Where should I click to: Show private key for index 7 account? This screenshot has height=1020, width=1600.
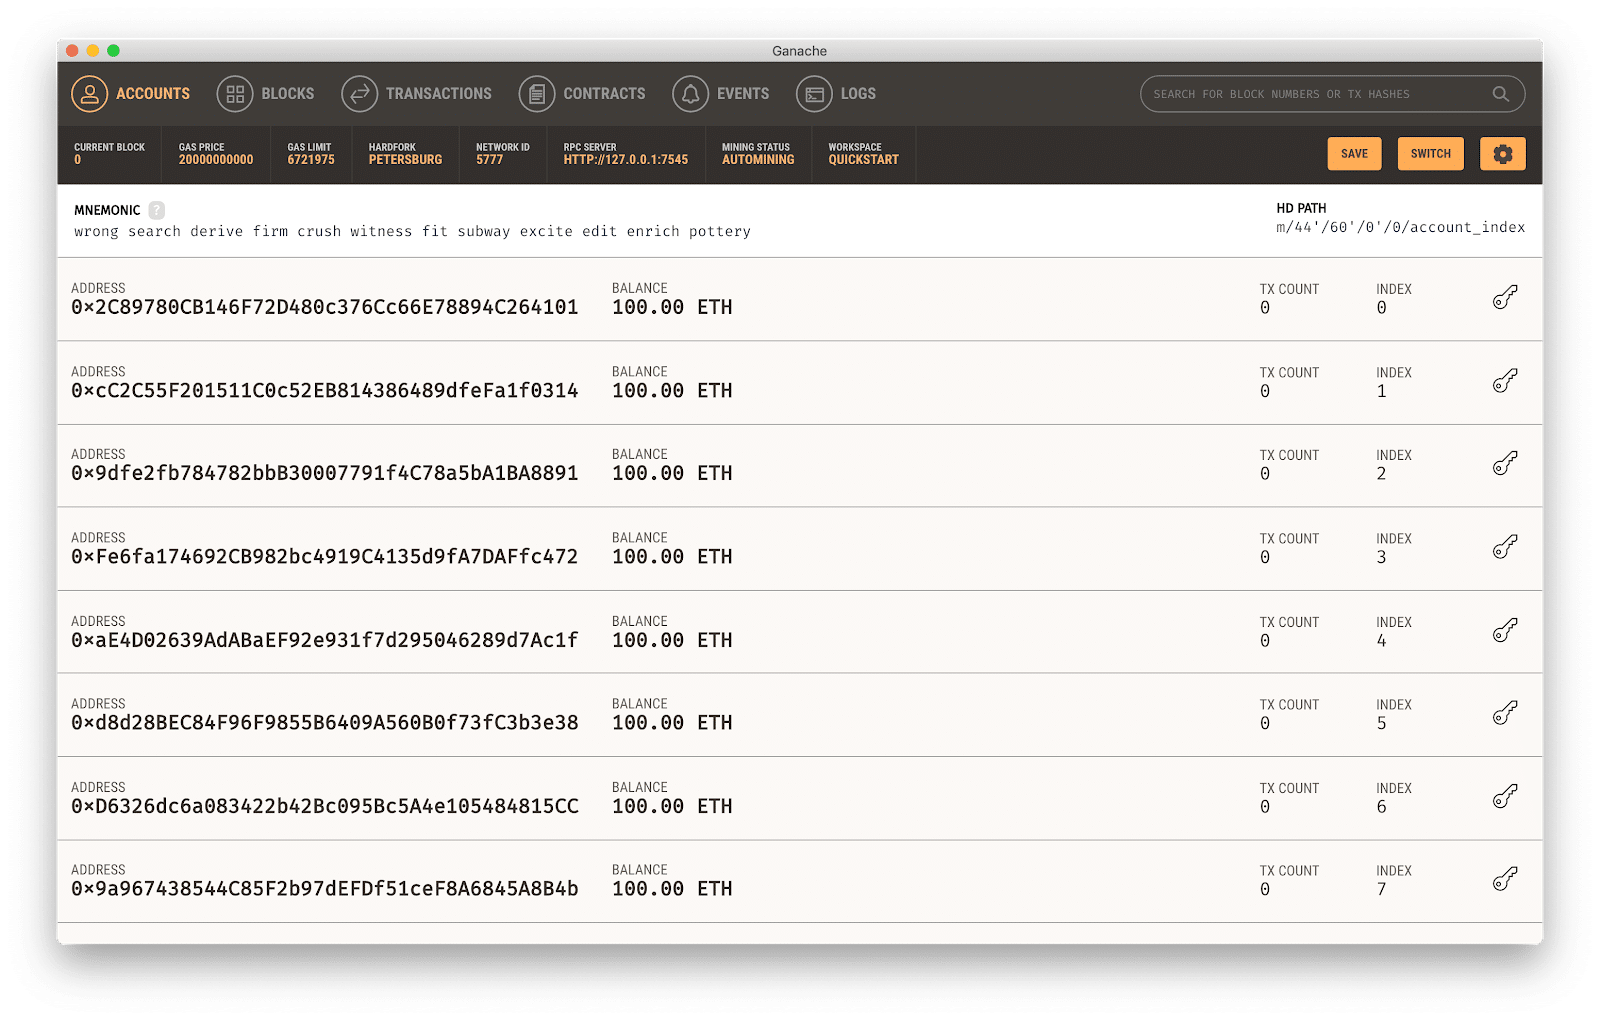(x=1505, y=880)
